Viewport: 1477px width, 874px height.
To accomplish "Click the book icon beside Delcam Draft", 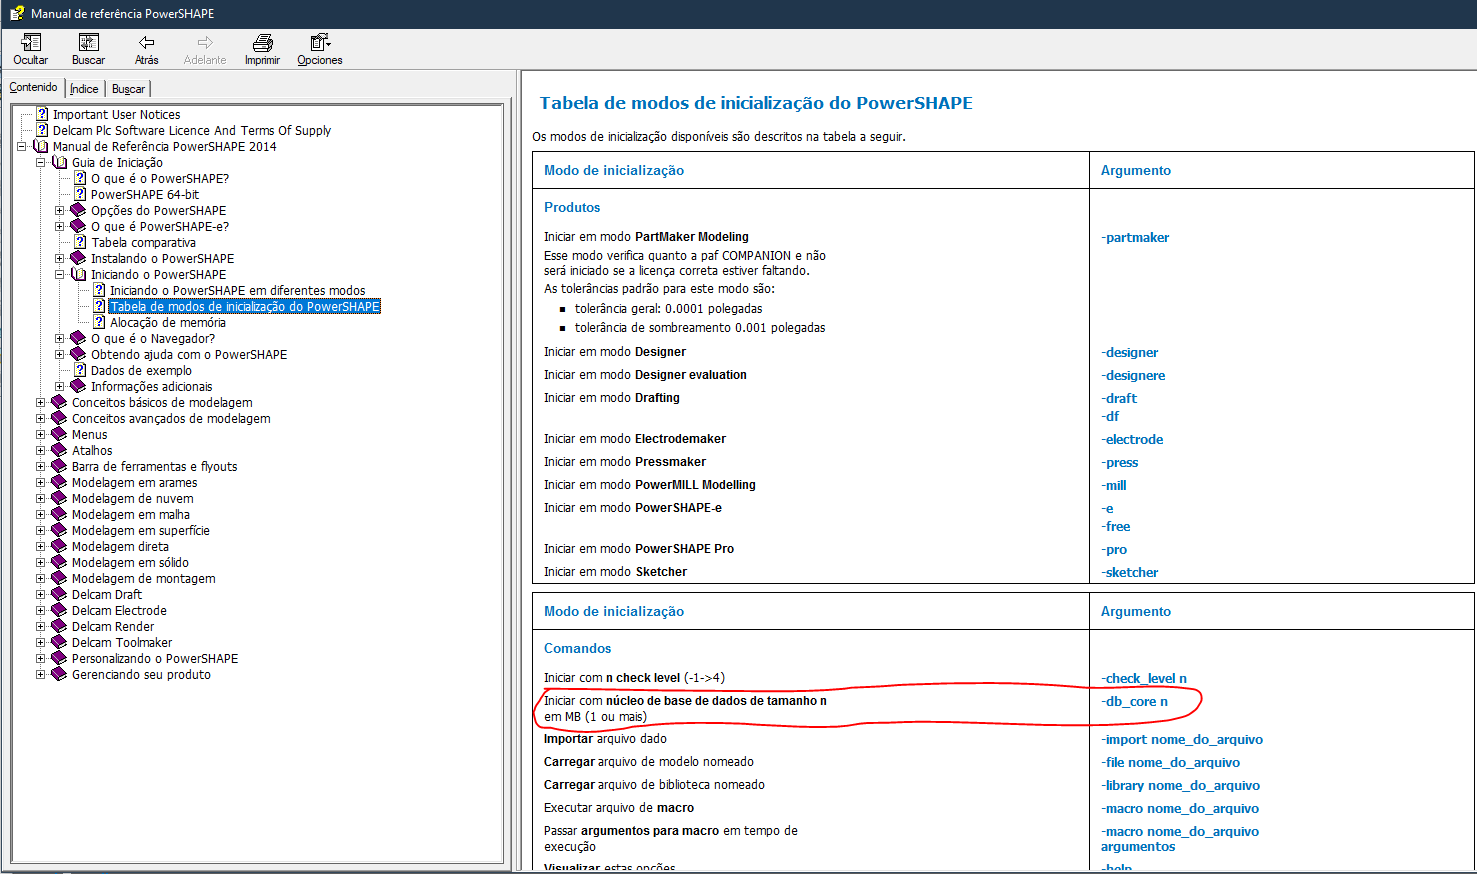I will (57, 594).
